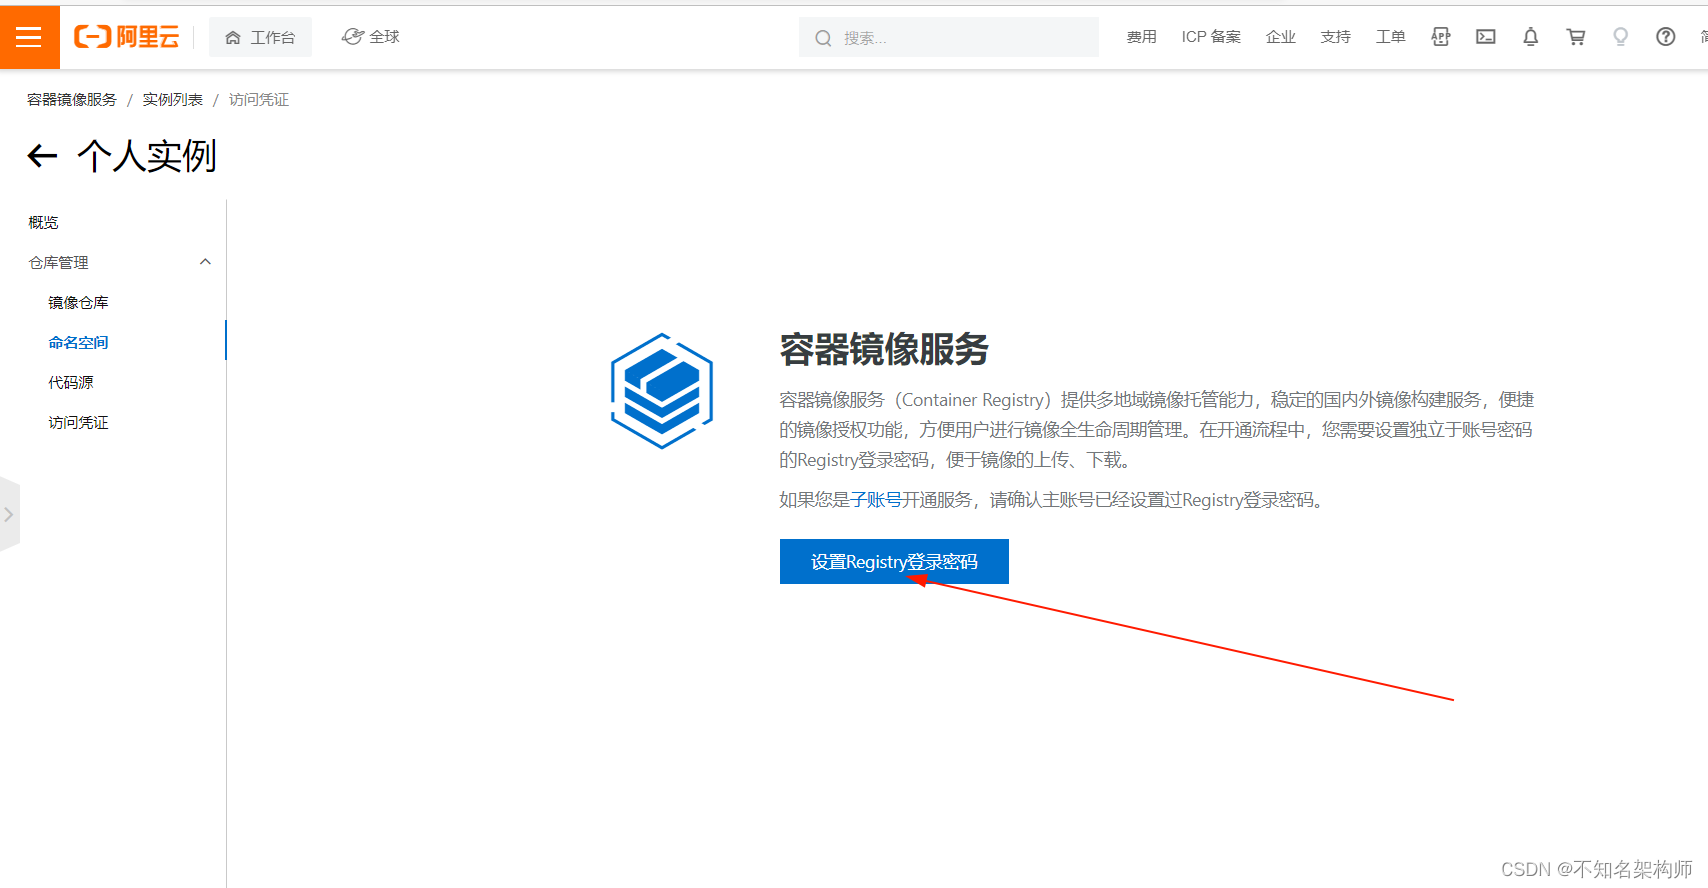Expand the collapsed left panel handle
Image resolution: width=1708 pixels, height=888 pixels.
point(9,514)
